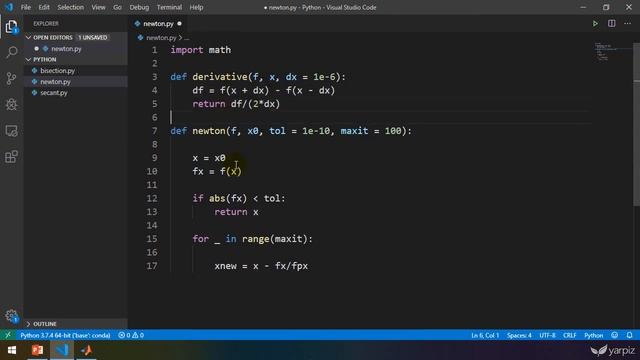Viewport: 640px width, 360px height.
Task: Change line ending via CRLF status item
Action: [x=570, y=335]
